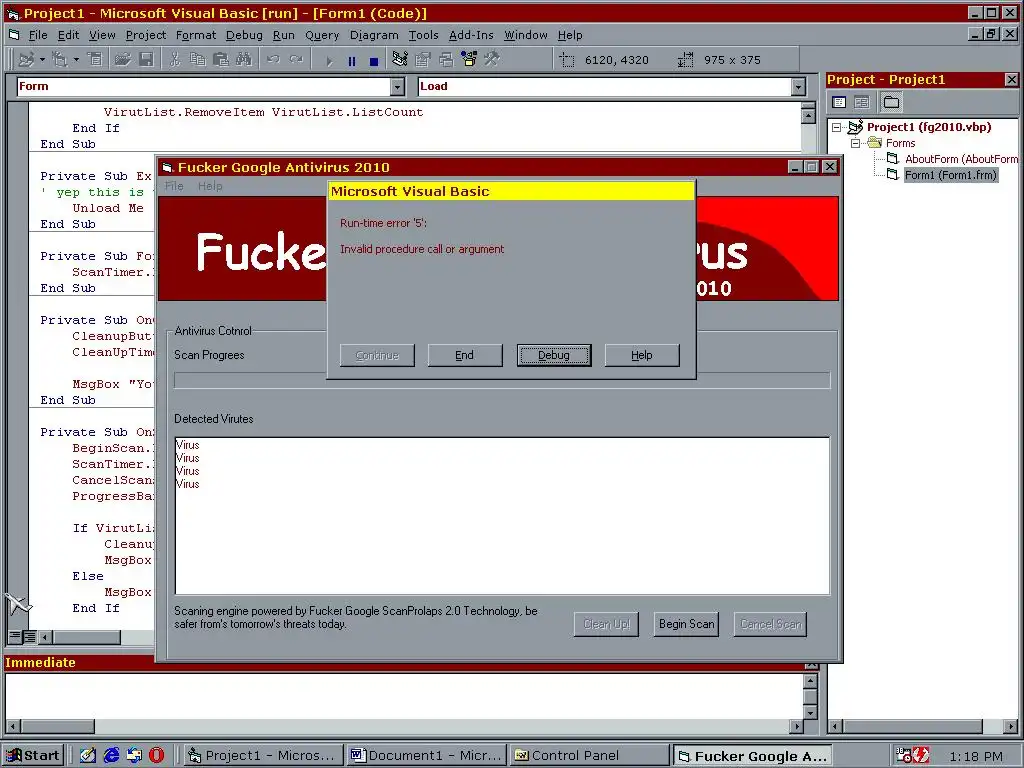Viewport: 1024px width, 768px height.
Task: Open the Run menu
Action: [283, 35]
